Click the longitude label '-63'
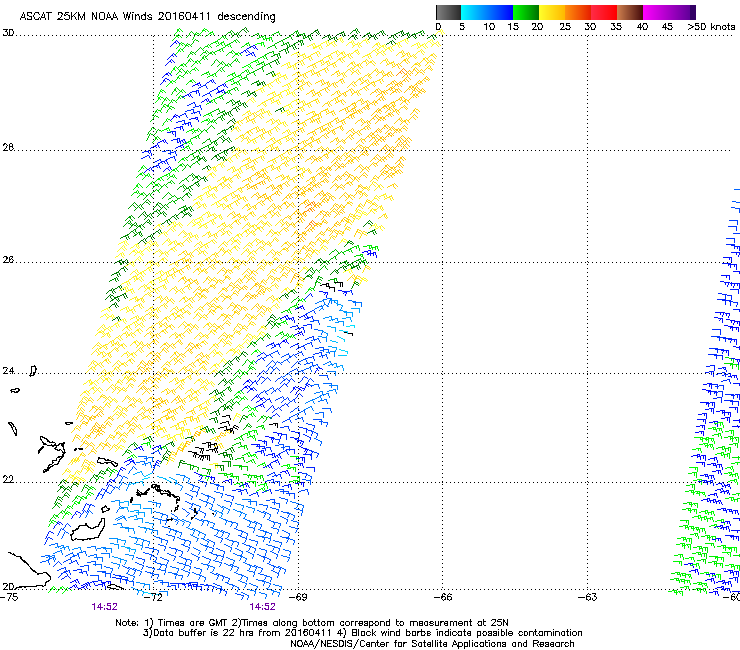Image resolution: width=740 pixels, height=650 pixels. pos(588,597)
